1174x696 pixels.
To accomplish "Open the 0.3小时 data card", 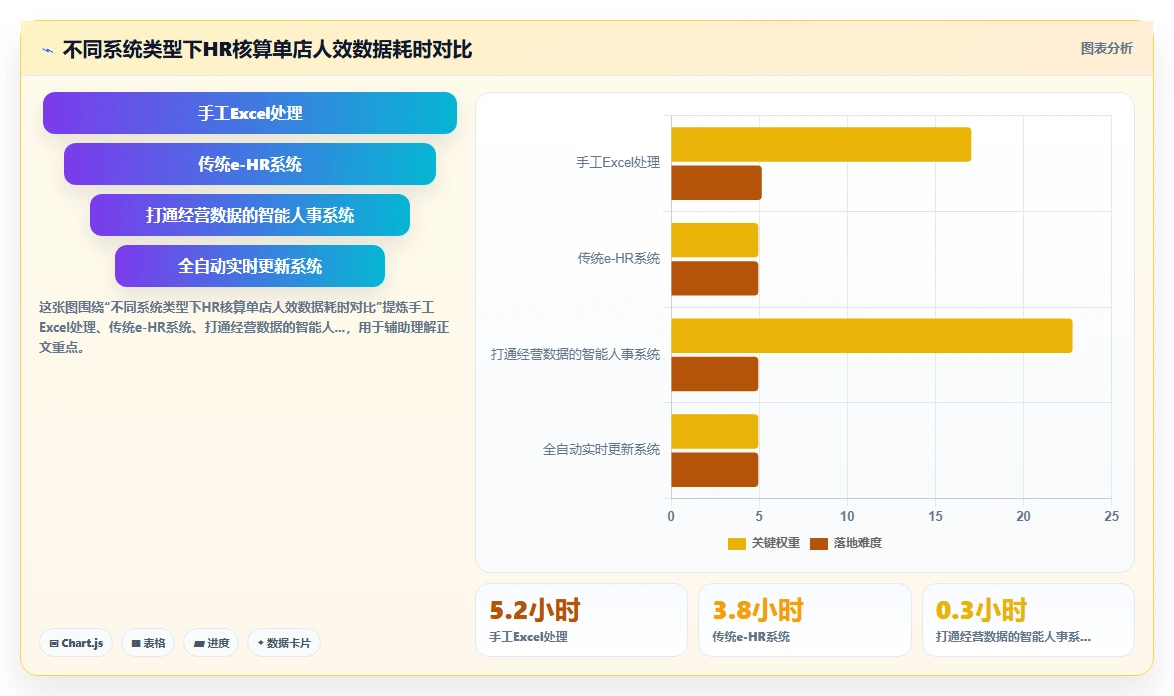I will coord(1028,620).
